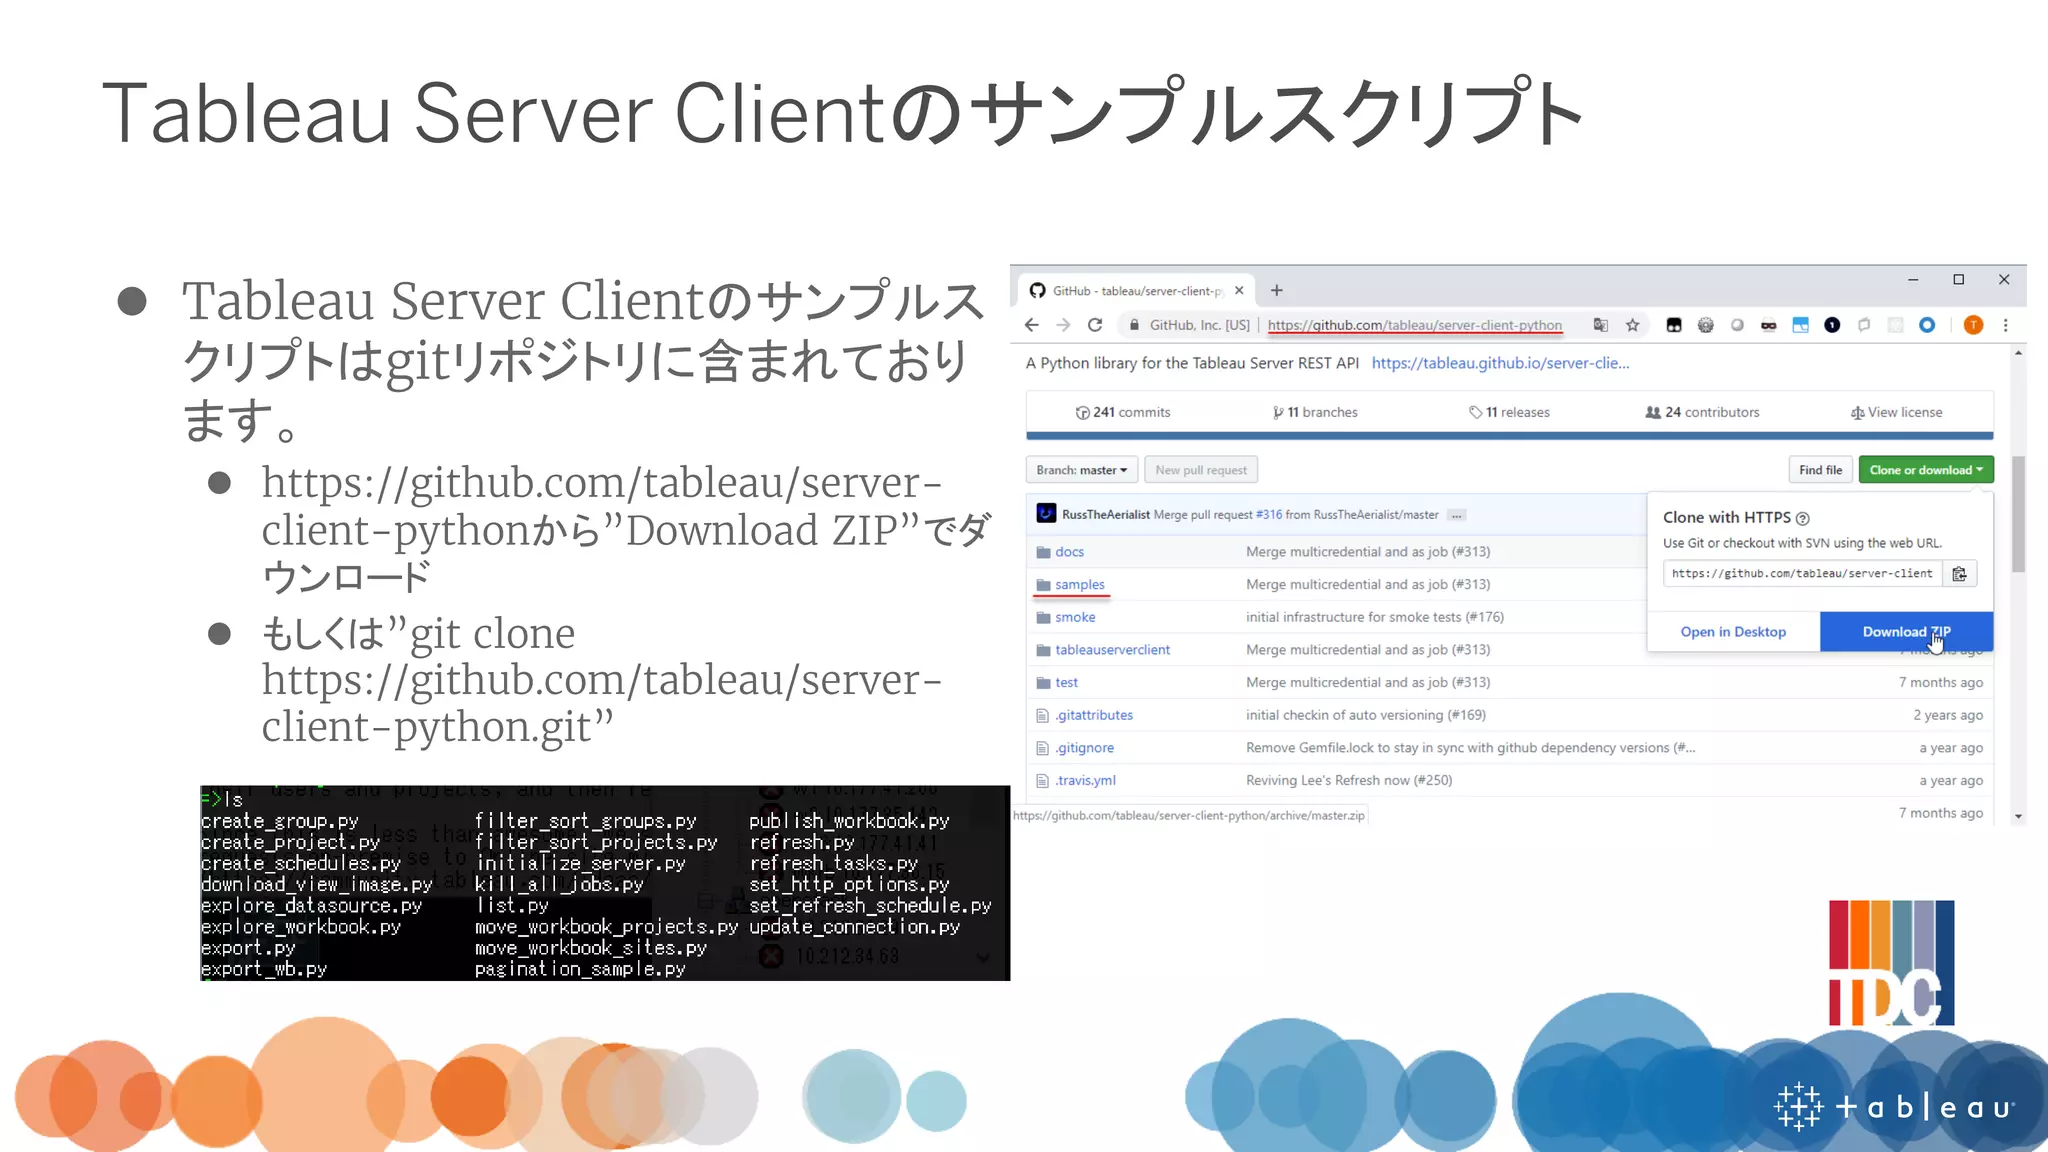Click commit message 'initial infrastructure for smoke tests (#176)'
The image size is (2048, 1152).
[1375, 617]
